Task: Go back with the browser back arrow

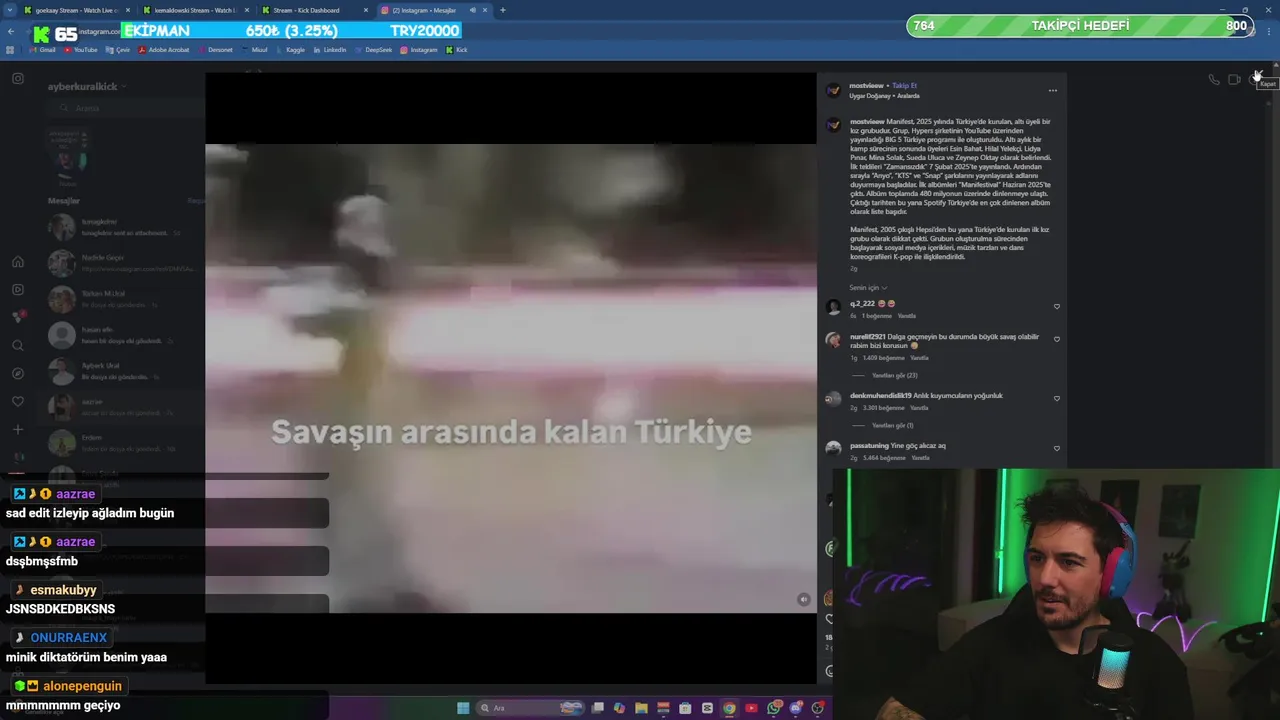Action: [x=11, y=32]
